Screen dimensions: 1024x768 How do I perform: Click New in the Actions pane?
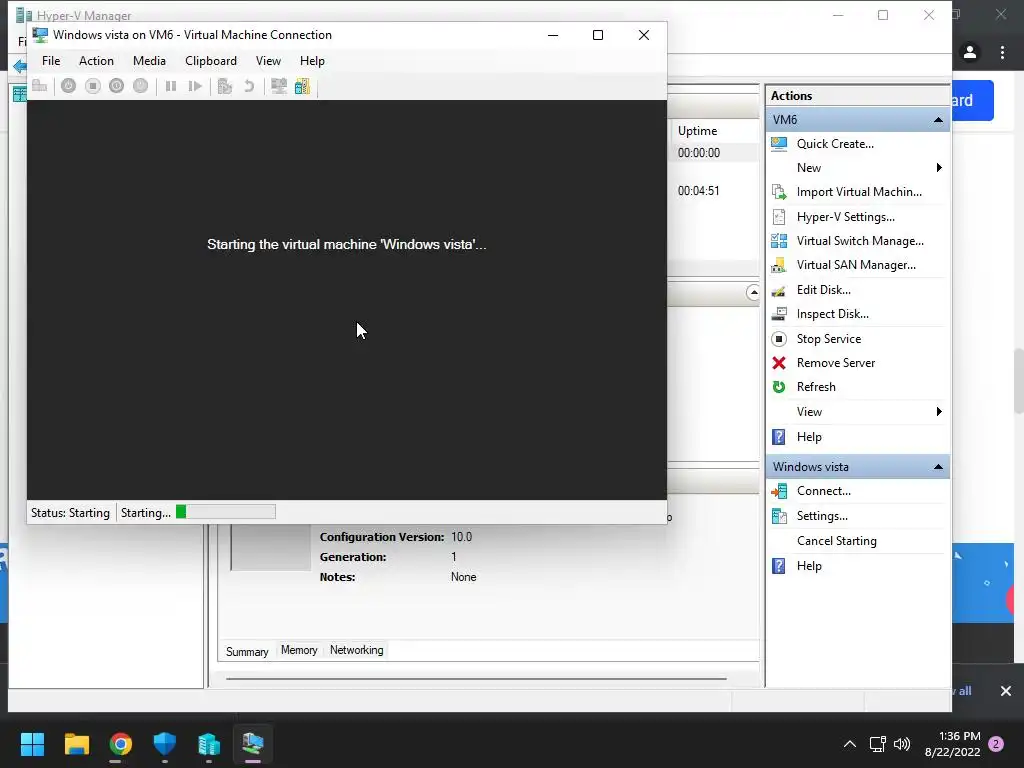coord(808,168)
